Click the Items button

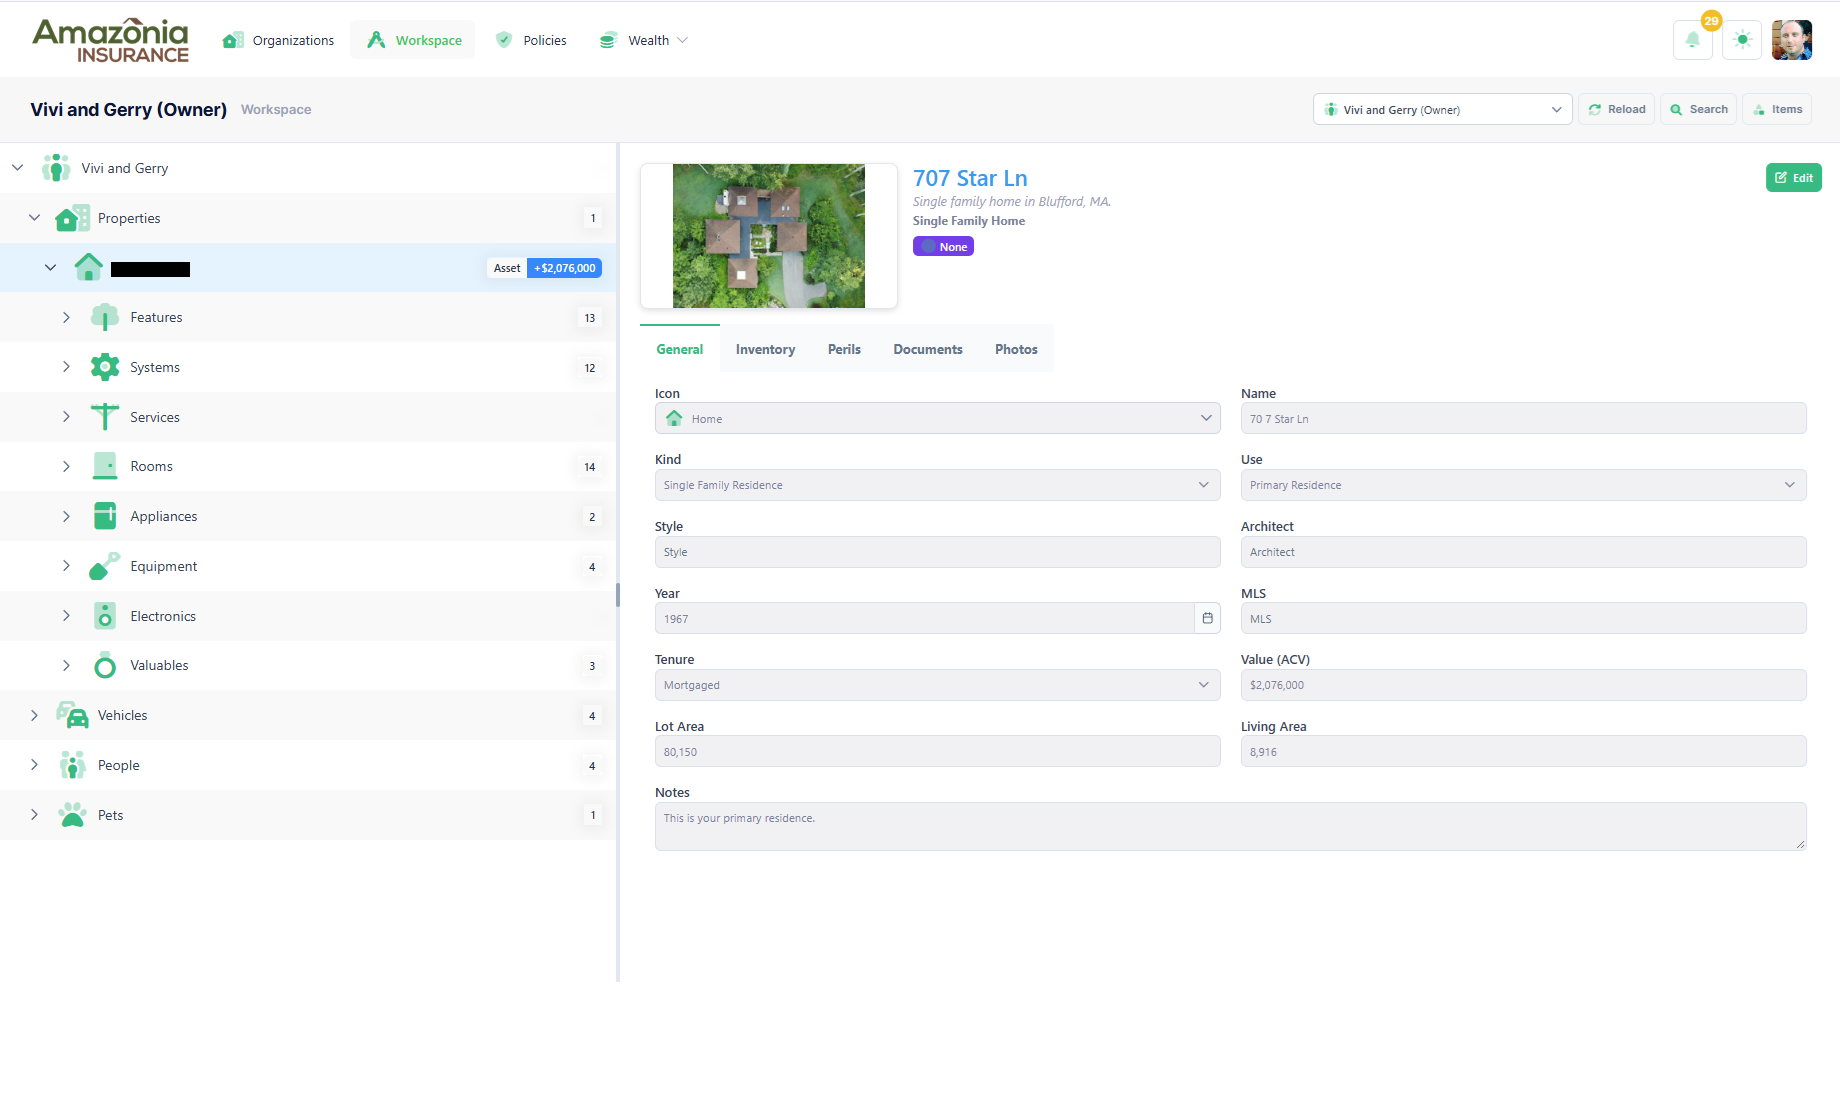coord(1777,109)
